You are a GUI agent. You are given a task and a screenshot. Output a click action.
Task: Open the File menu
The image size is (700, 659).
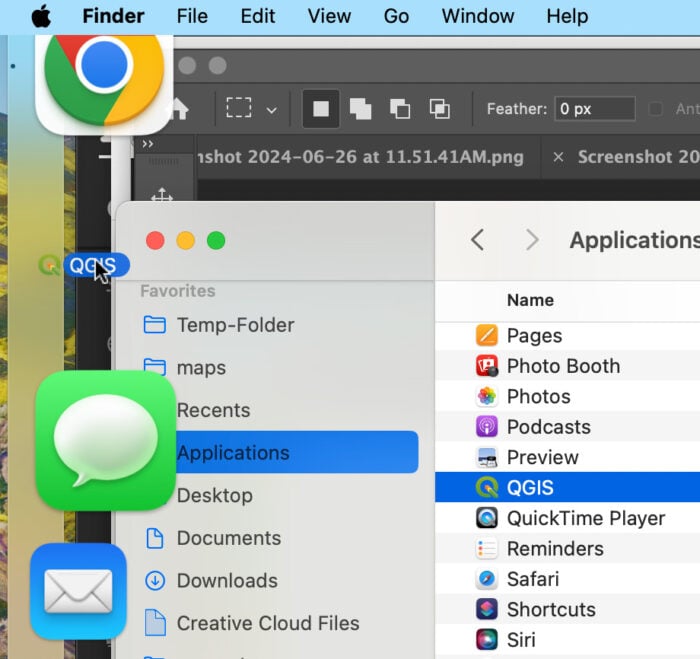tap(192, 17)
